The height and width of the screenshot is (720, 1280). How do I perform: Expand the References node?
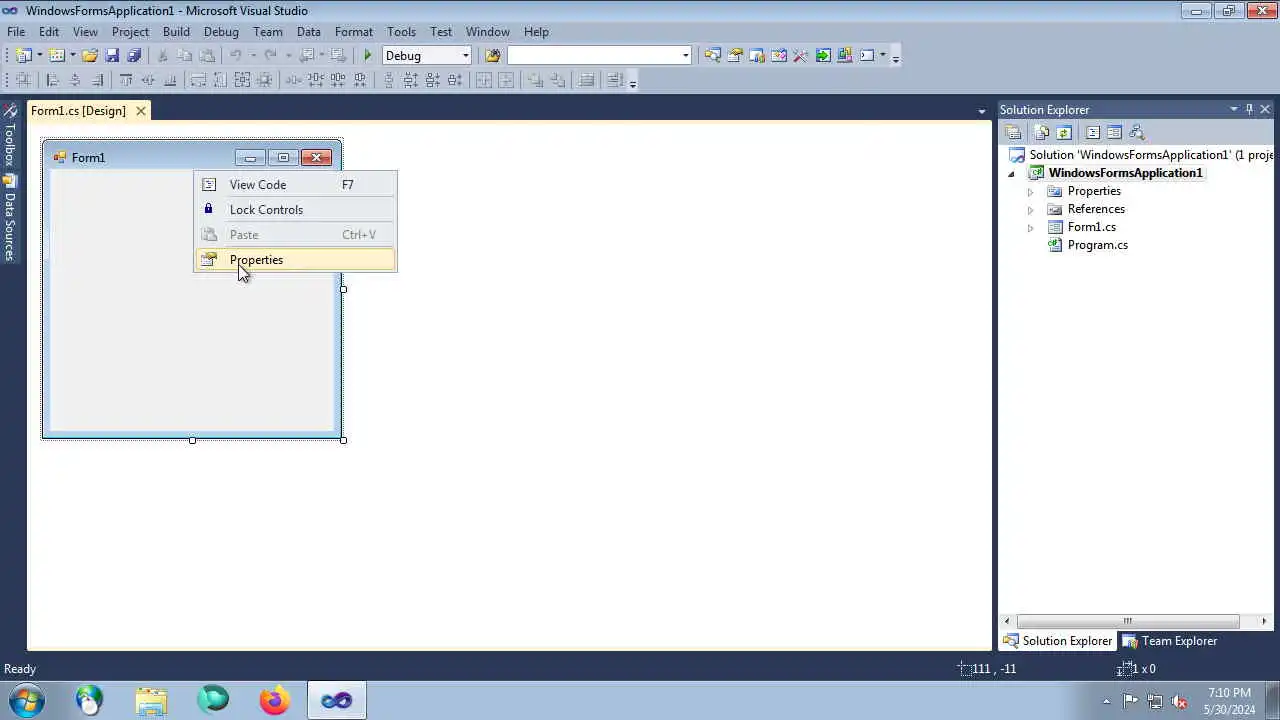(x=1030, y=210)
